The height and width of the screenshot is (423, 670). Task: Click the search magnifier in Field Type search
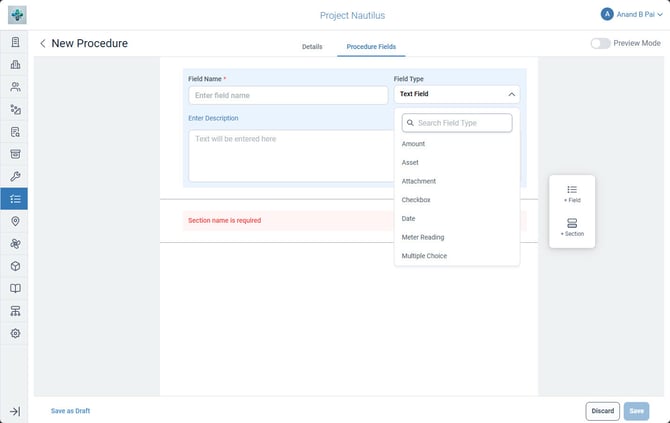click(x=410, y=123)
